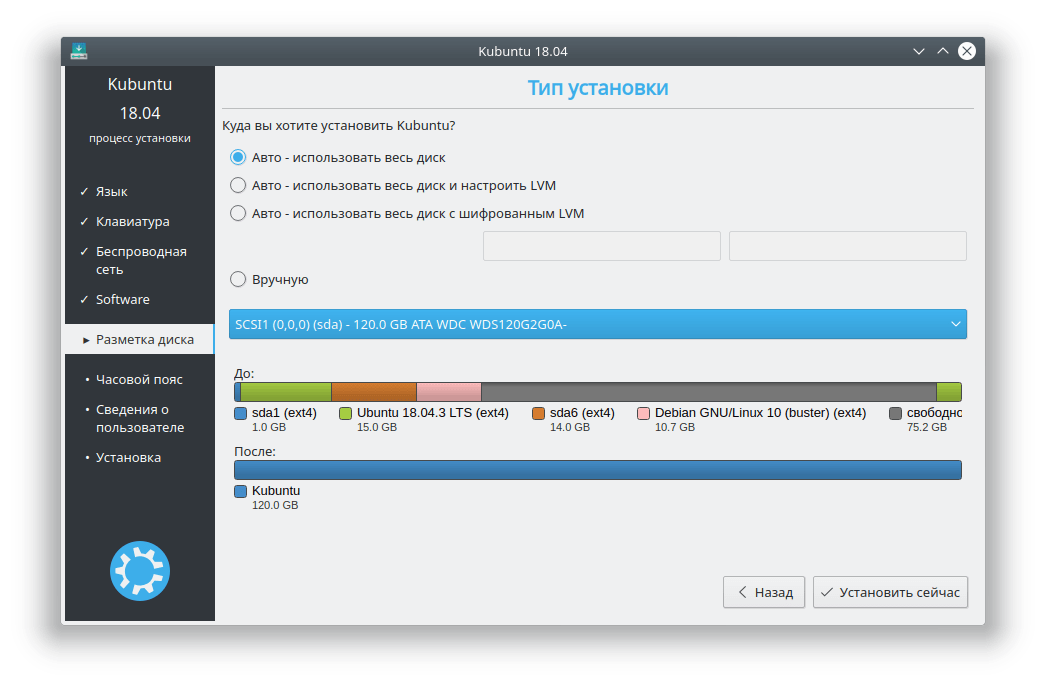This screenshot has height=686, width=1046.
Task: Click the '15.0 GB' Ubuntu size label
Action: coord(377,427)
